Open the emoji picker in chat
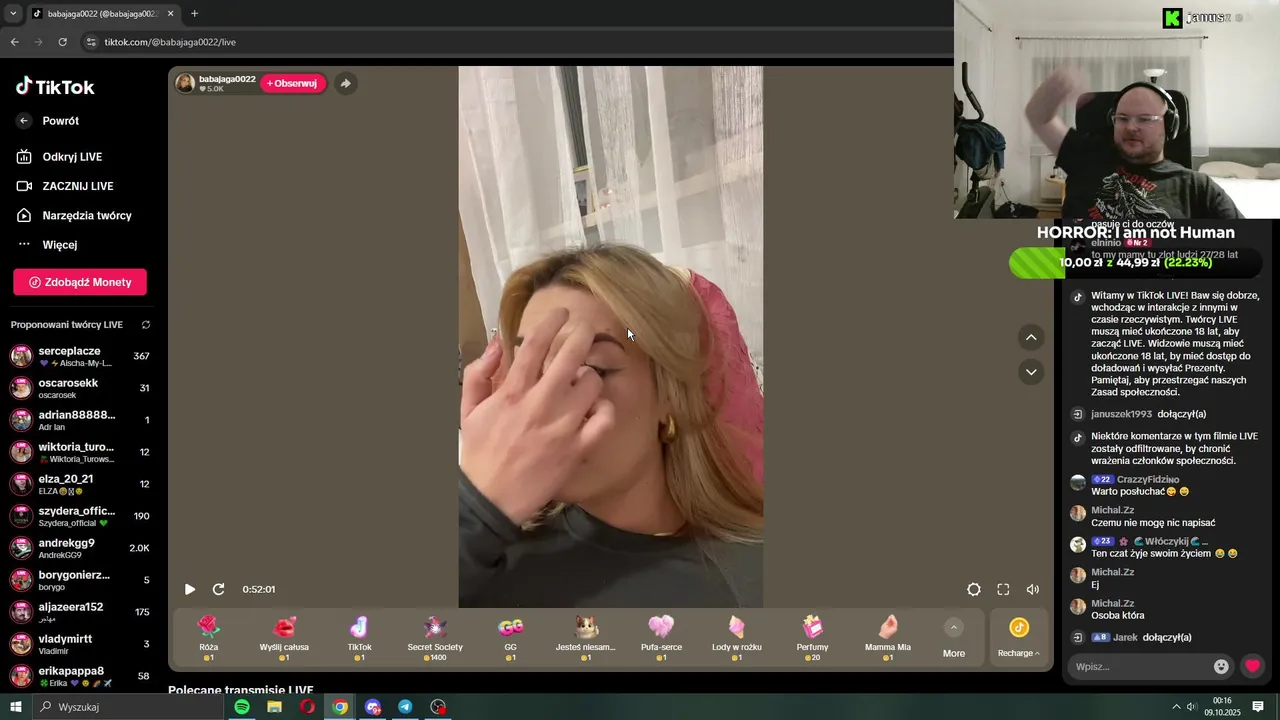This screenshot has width=1280, height=720. 1221,666
